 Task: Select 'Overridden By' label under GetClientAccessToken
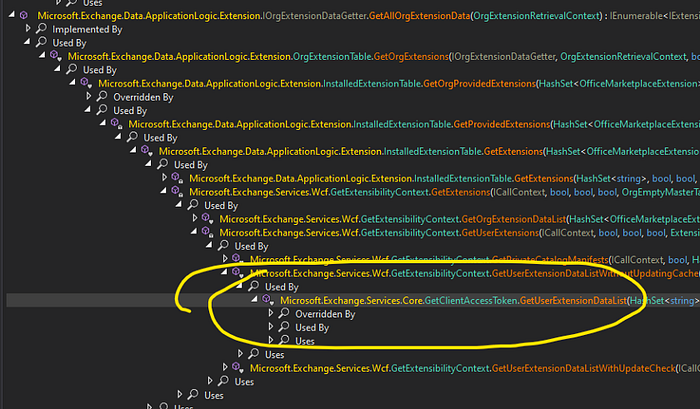[325, 314]
